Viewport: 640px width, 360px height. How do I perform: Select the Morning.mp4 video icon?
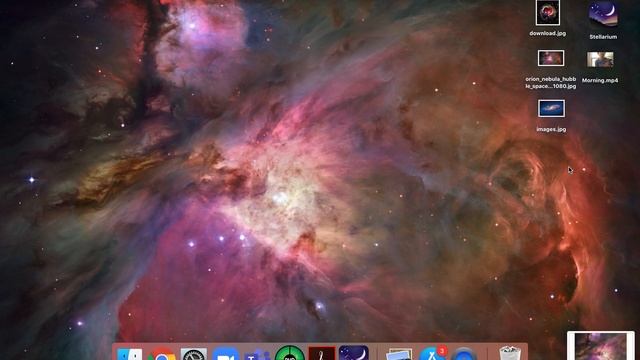point(600,60)
